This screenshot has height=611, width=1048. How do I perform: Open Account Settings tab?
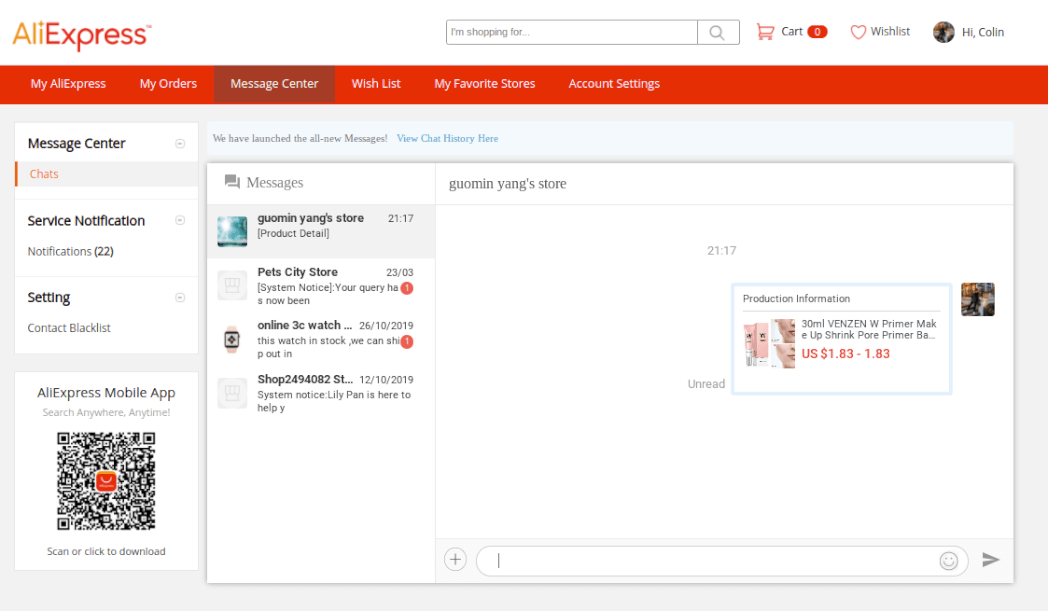[614, 84]
